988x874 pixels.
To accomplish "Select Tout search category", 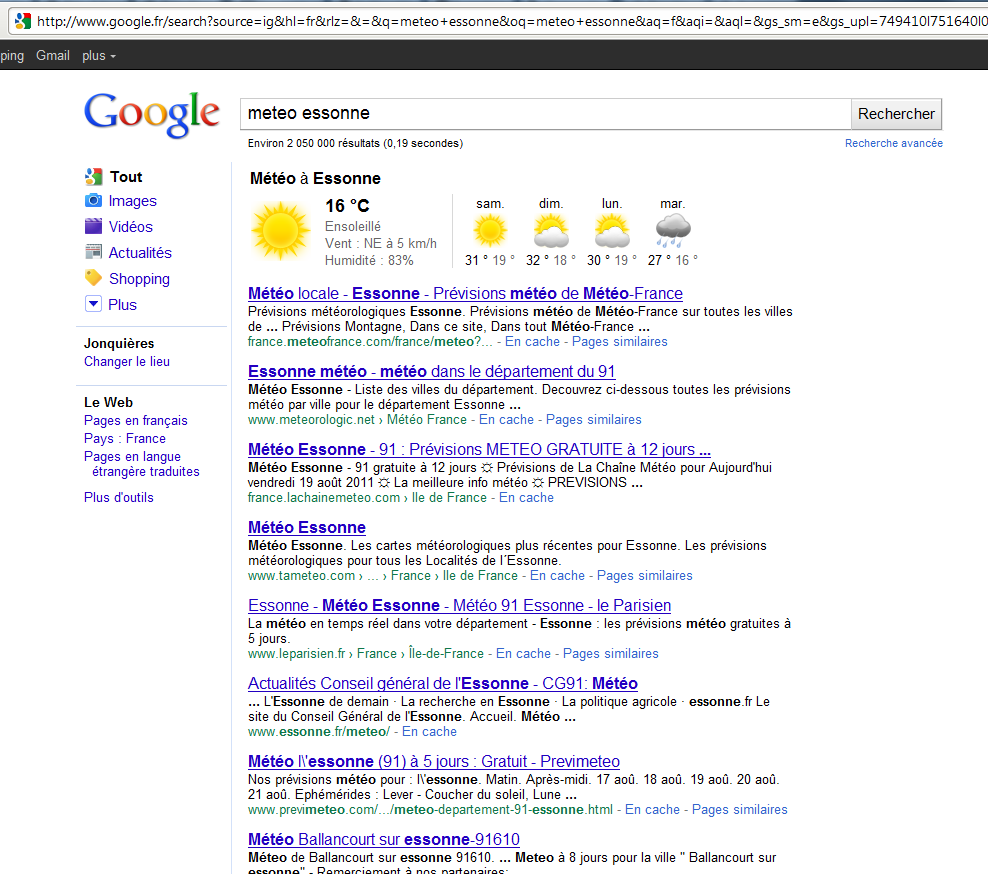I will click(x=126, y=177).
